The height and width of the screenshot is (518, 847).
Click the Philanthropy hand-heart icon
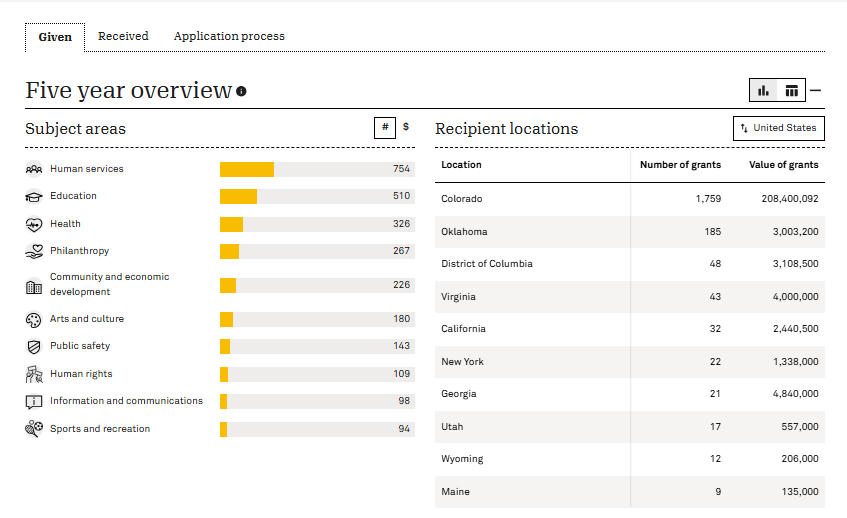point(34,251)
